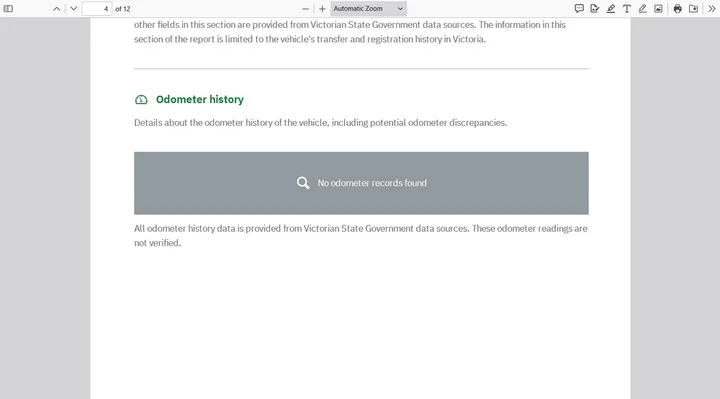Go to previous page arrow
The height and width of the screenshot is (399, 720).
click(x=56, y=9)
